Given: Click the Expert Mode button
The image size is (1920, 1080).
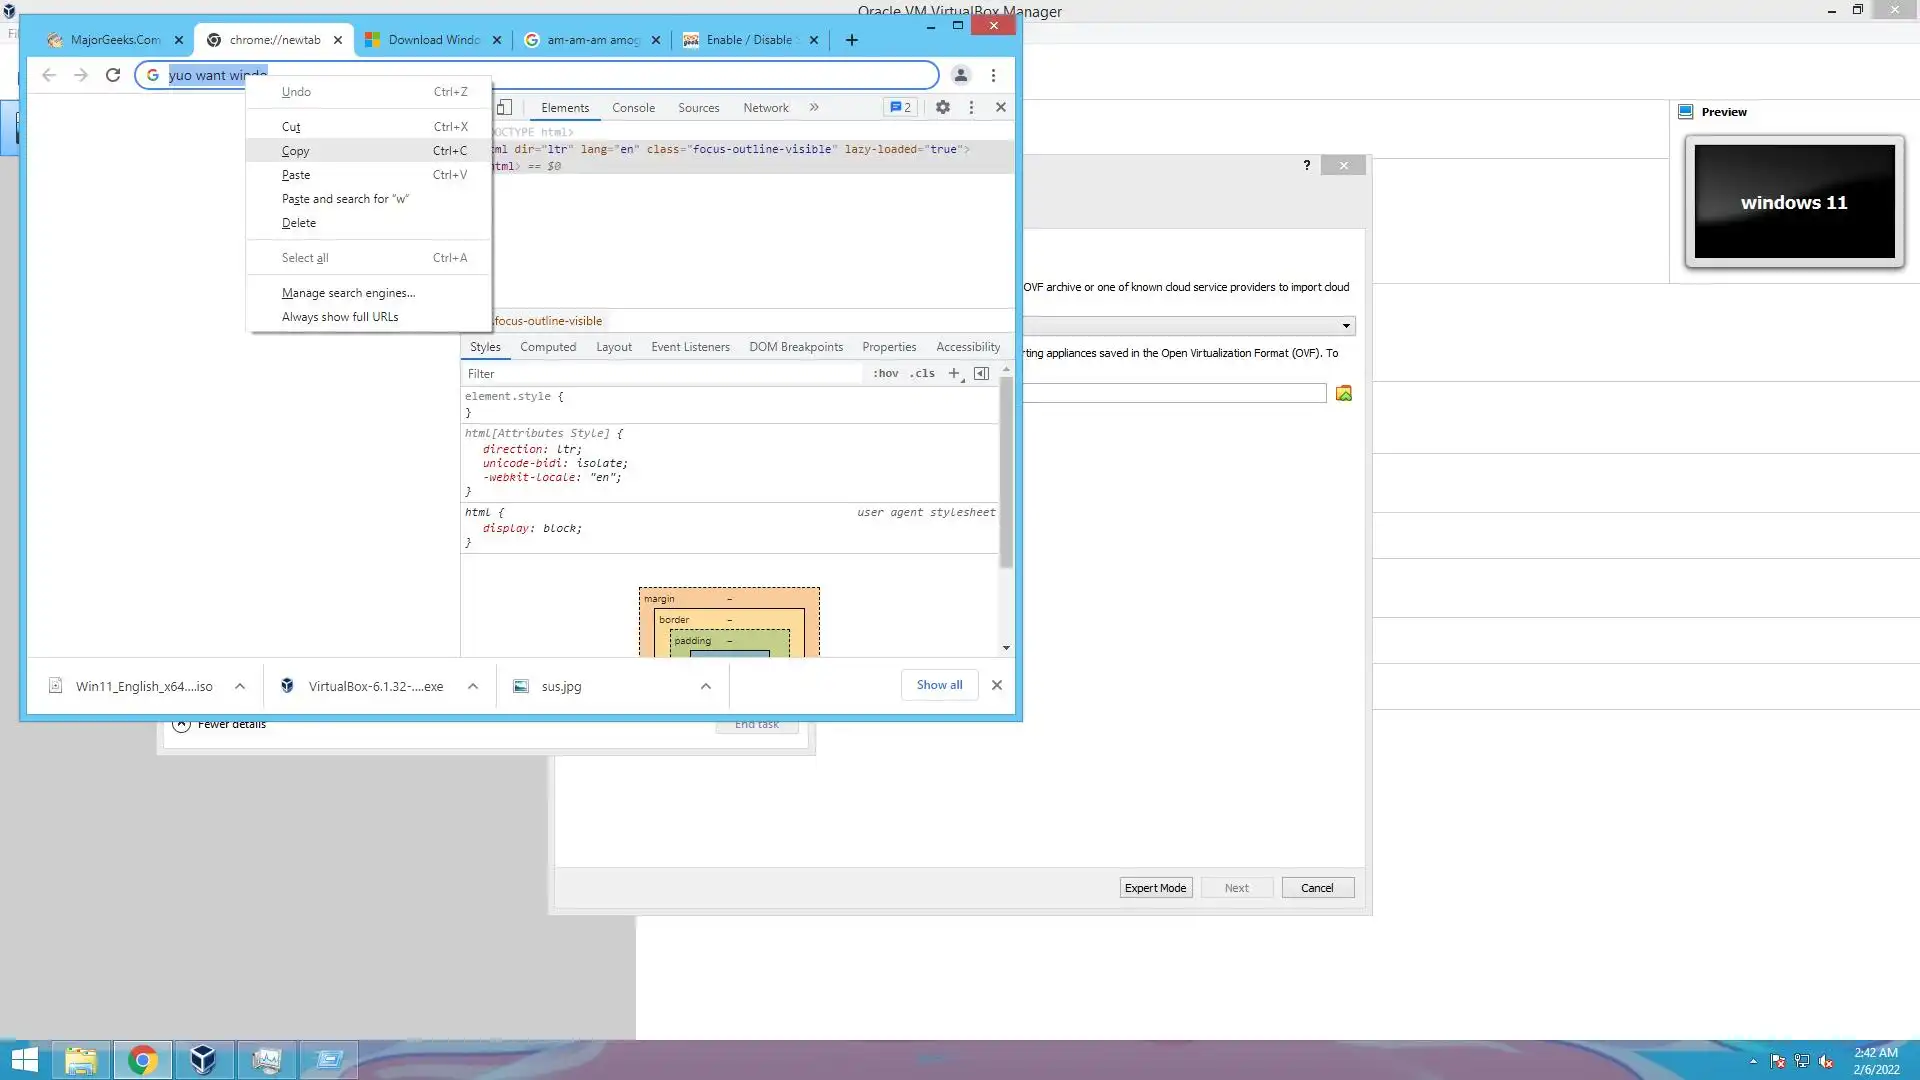Looking at the screenshot, I should pos(1155,888).
